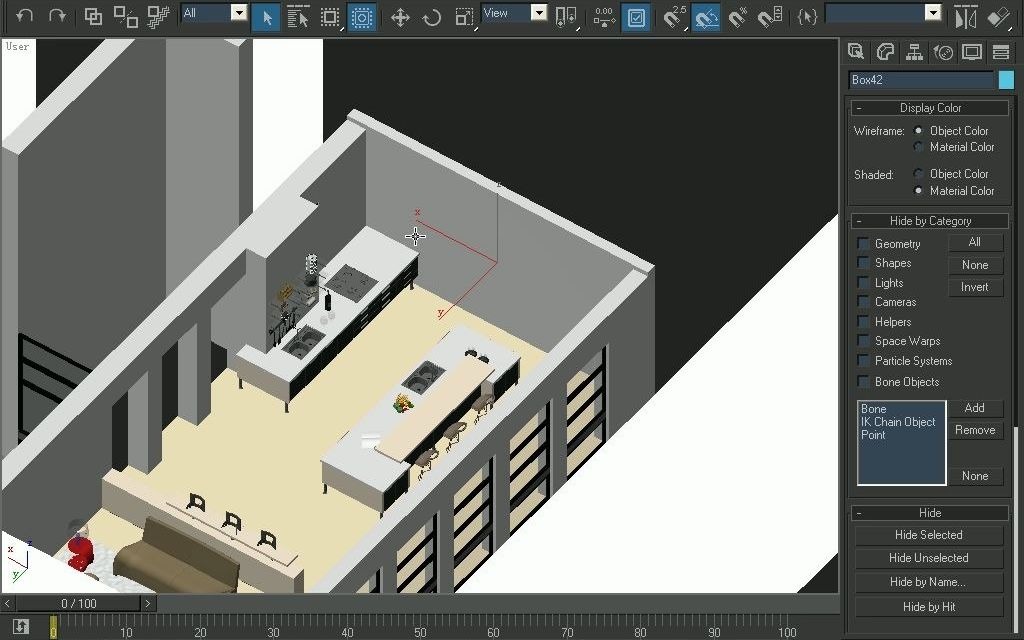Select the Select and Move tool

[x=399, y=17]
